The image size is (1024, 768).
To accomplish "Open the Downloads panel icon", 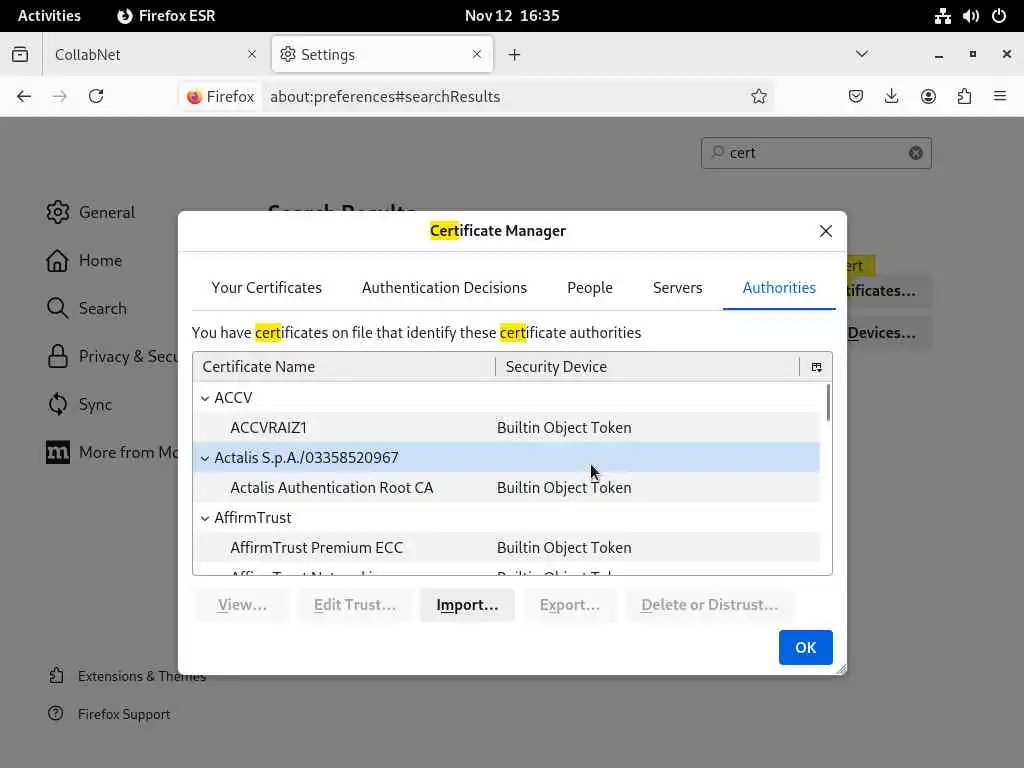I will pos(891,97).
